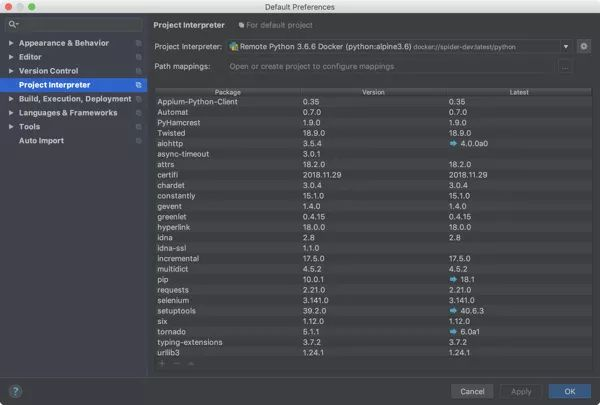Select the chardet package row
The image size is (600, 405).
373,185
